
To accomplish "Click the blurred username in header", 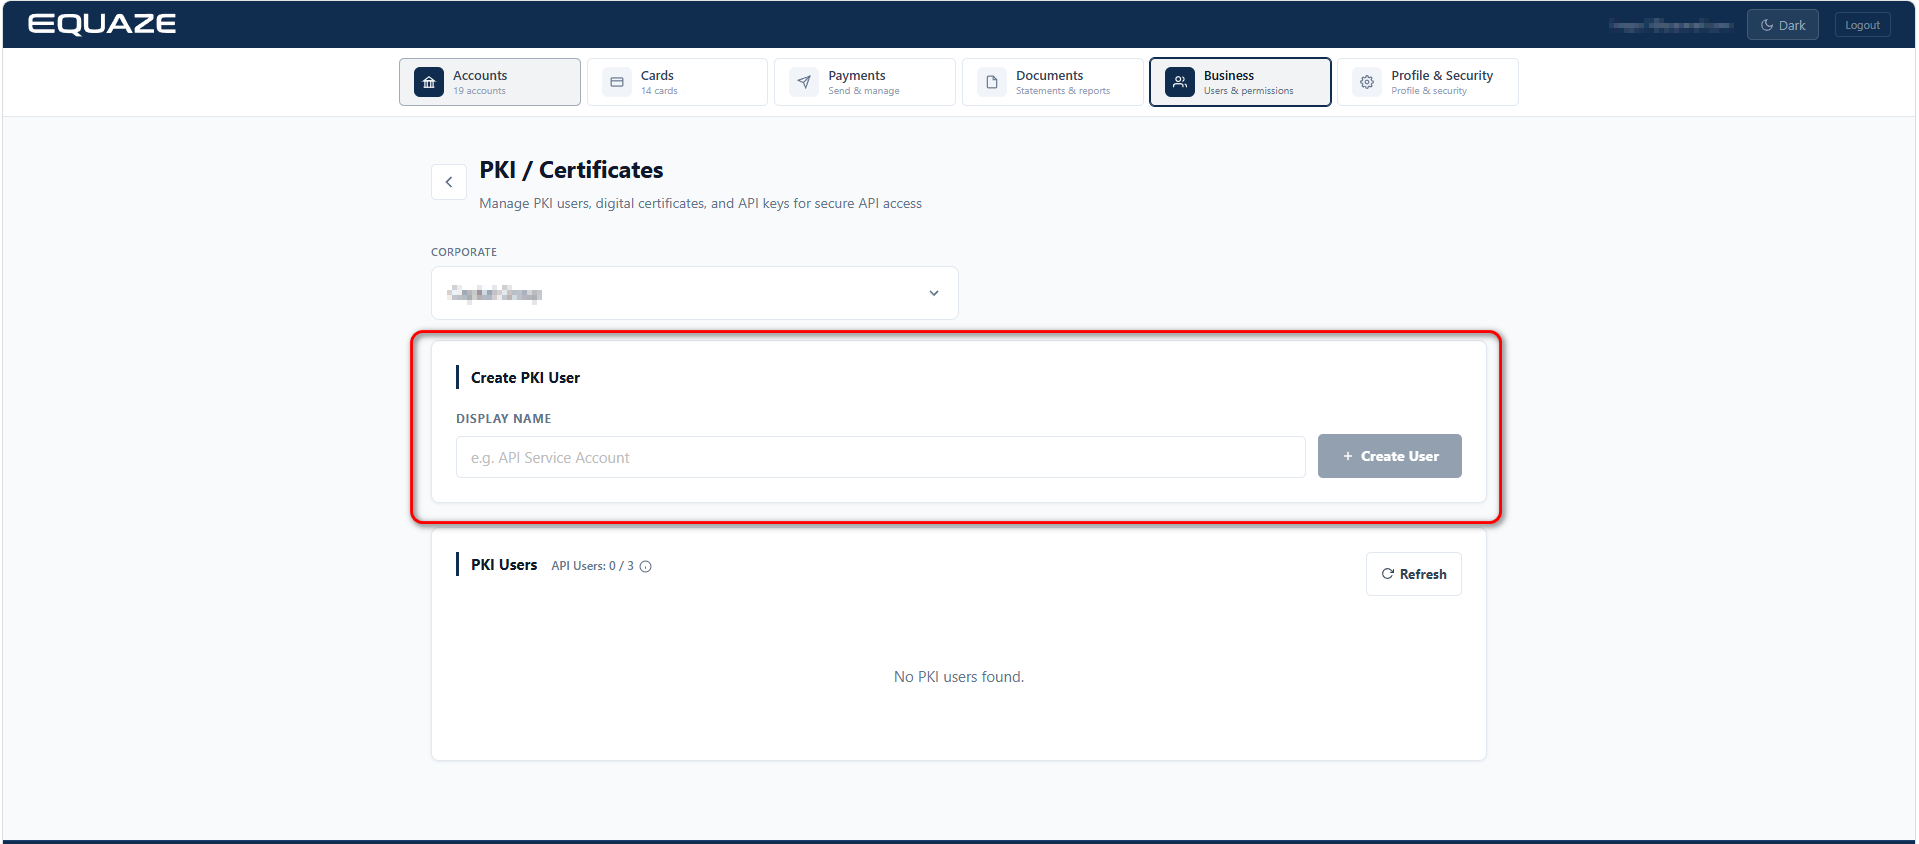I will coord(1671,25).
